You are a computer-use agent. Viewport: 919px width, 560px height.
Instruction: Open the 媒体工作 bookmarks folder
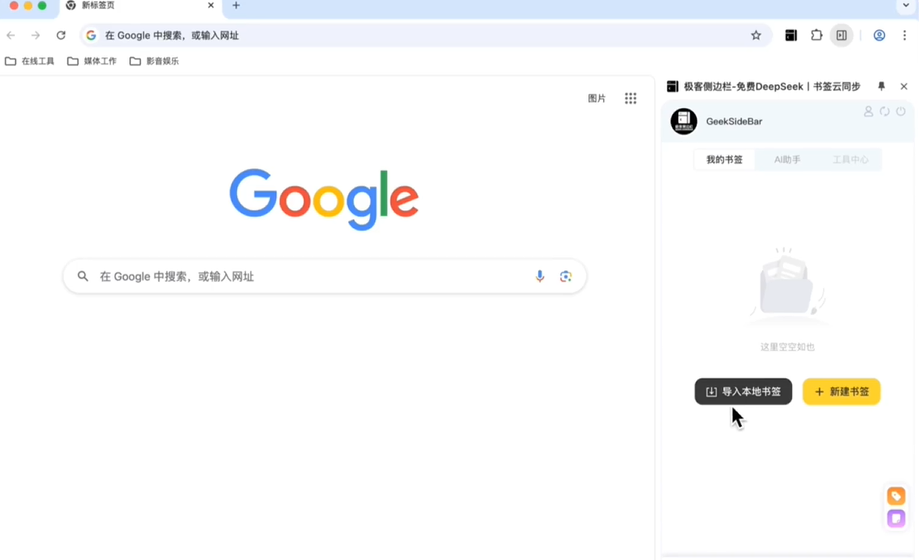click(x=92, y=61)
